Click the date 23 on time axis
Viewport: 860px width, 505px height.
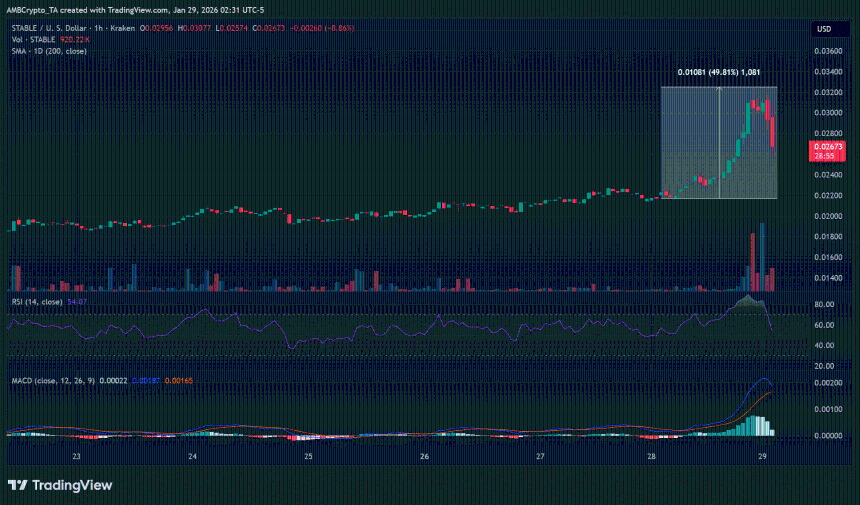[77, 455]
